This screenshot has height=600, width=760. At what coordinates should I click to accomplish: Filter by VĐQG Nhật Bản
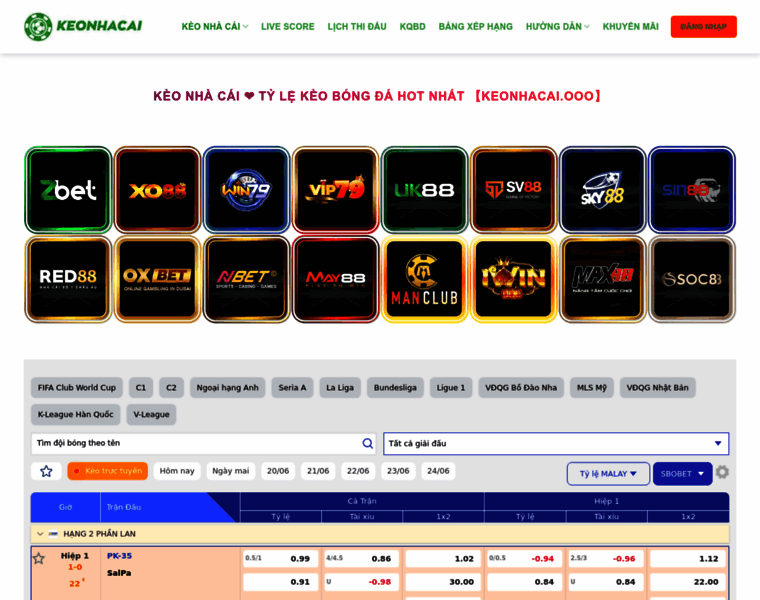click(657, 388)
